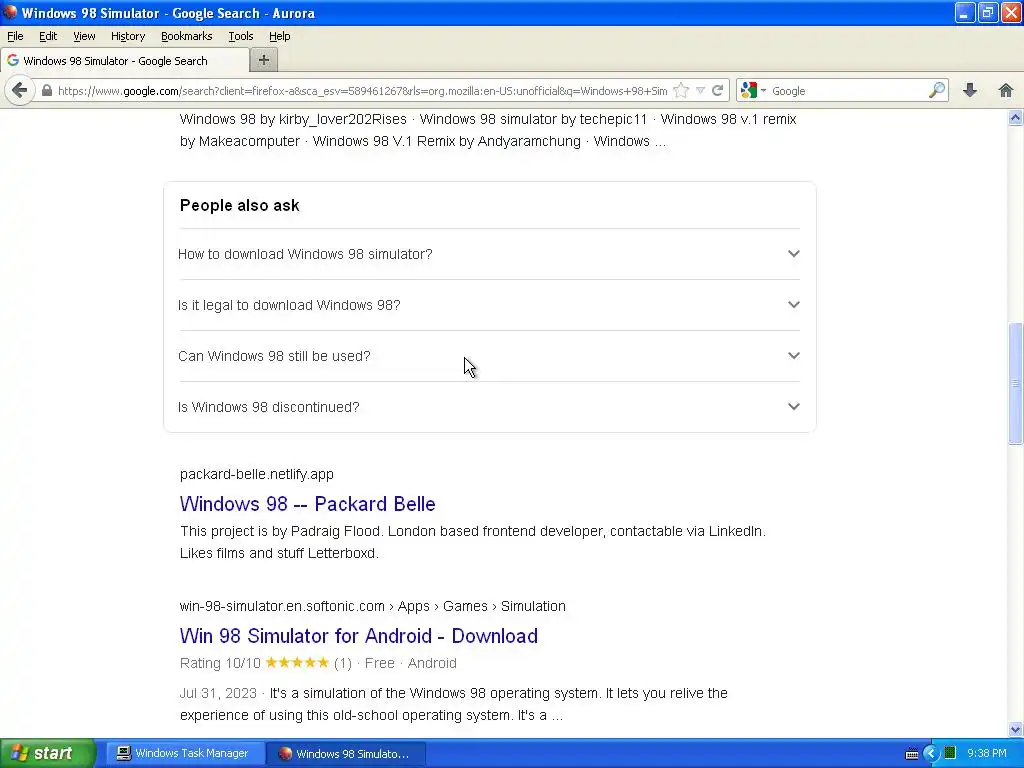The height and width of the screenshot is (768, 1024).
Task: Click the 'Rating 10/10' star rating text
Action: 220,663
